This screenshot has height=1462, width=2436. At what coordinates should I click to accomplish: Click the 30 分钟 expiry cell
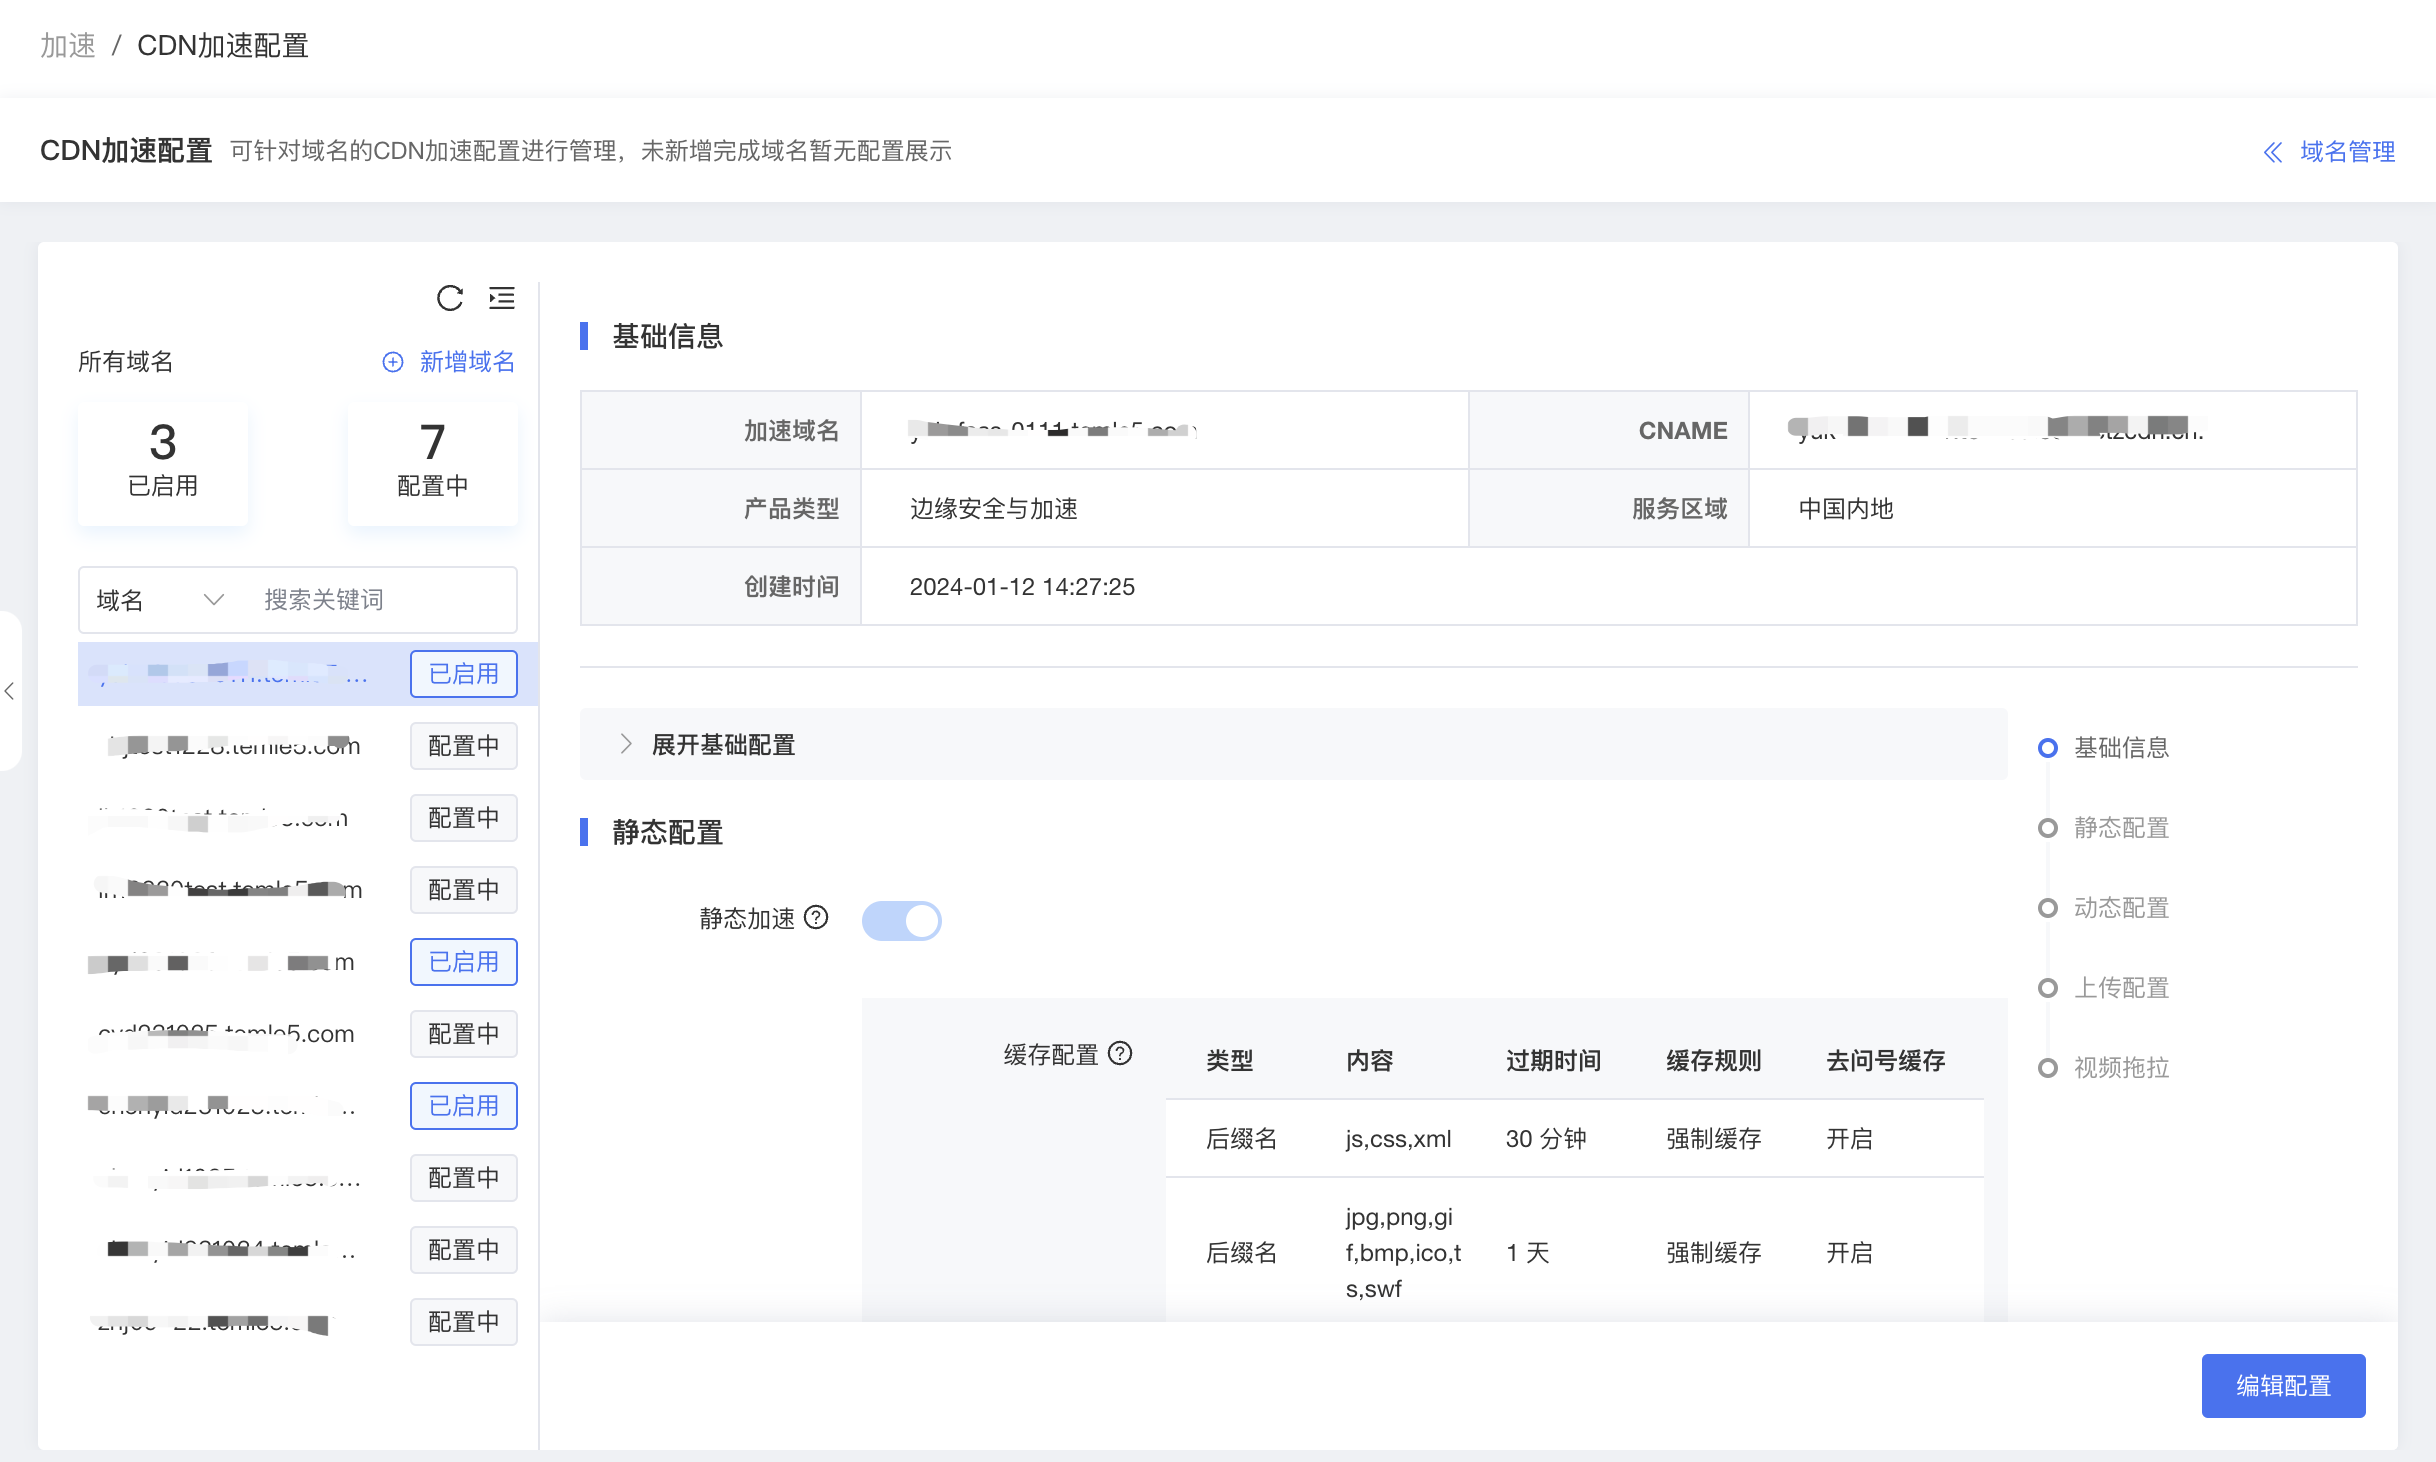[1546, 1139]
